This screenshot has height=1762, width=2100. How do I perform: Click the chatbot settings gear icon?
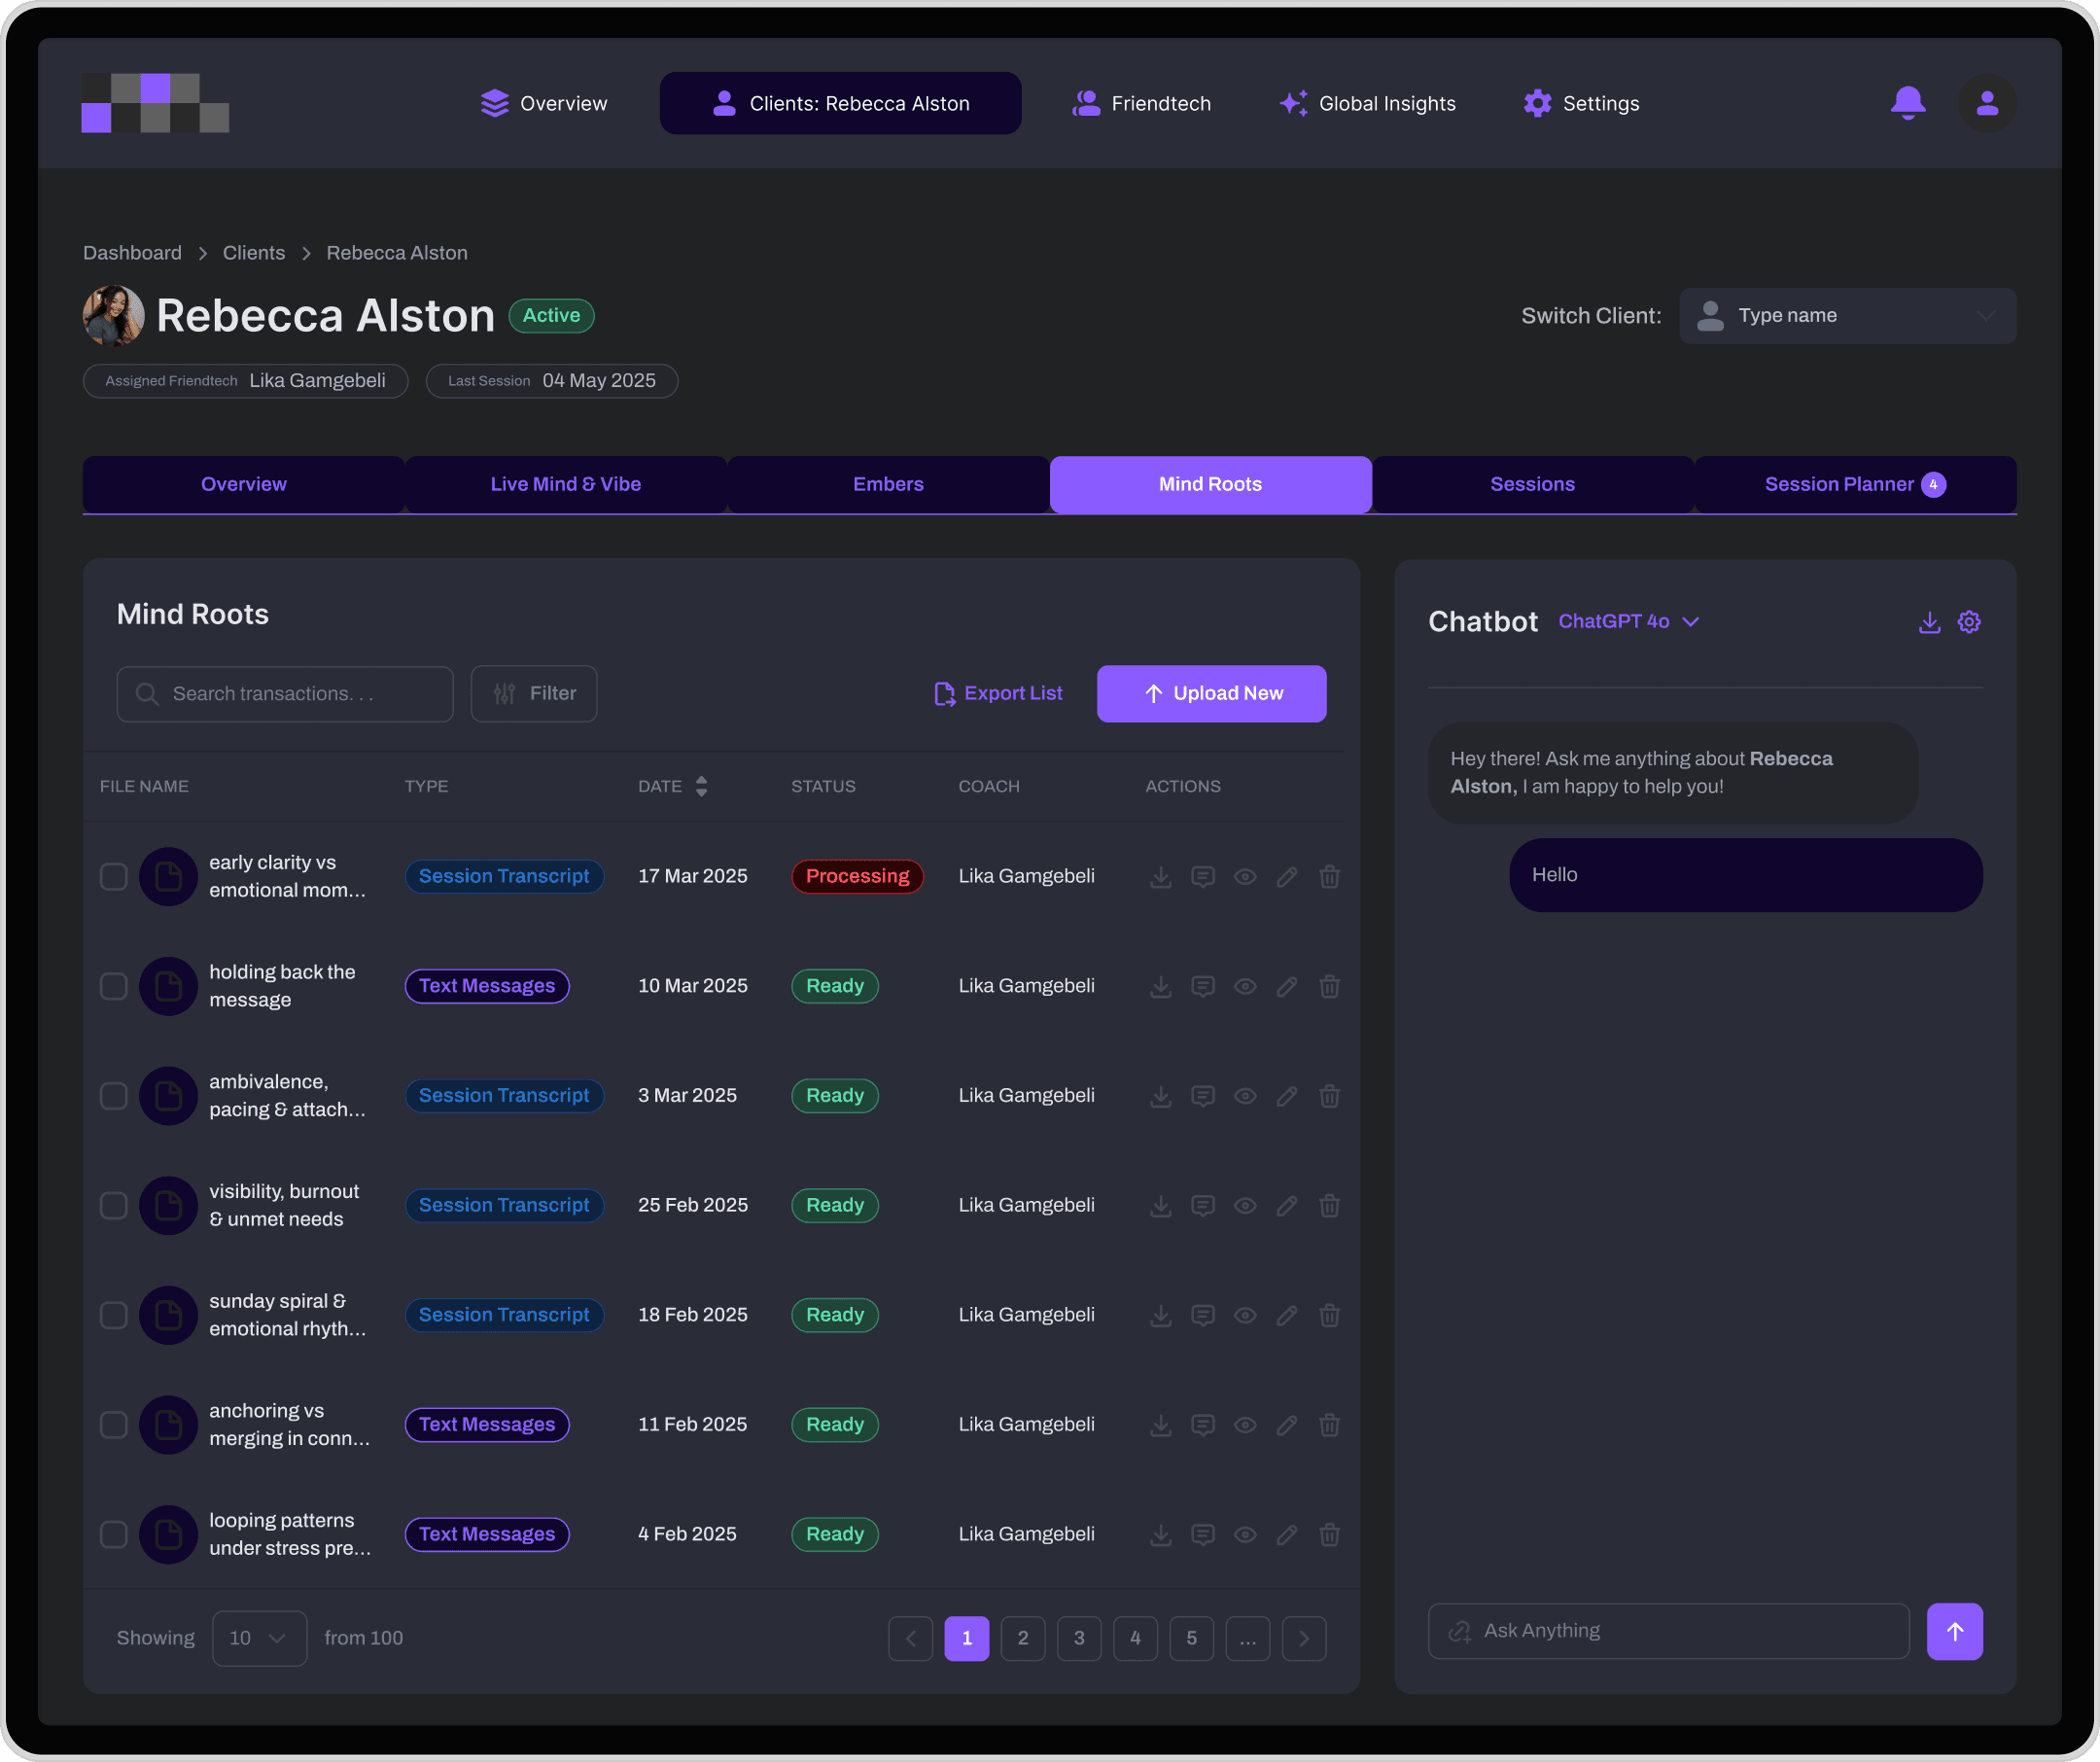[1968, 622]
